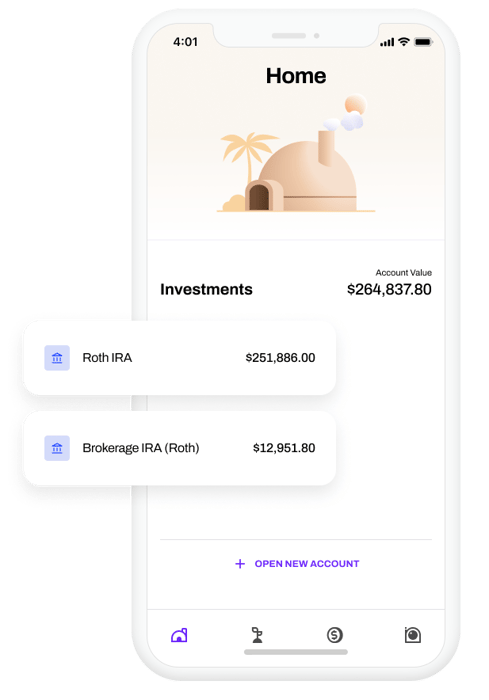Tap the plant growth tab icon
Screen dimensions: 489x700
pyautogui.click(x=257, y=635)
